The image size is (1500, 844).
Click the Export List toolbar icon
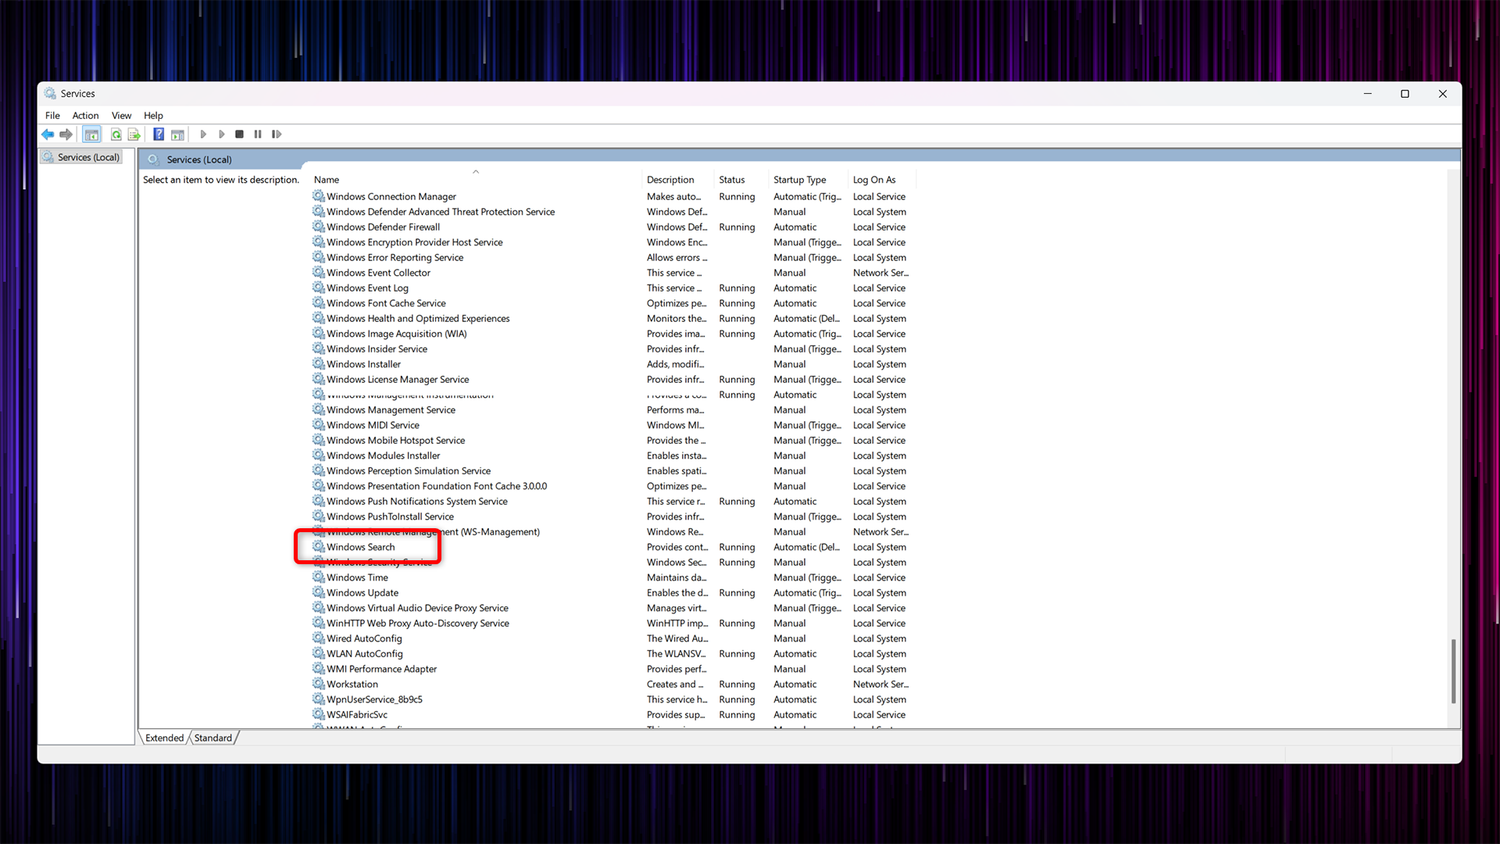coord(134,134)
